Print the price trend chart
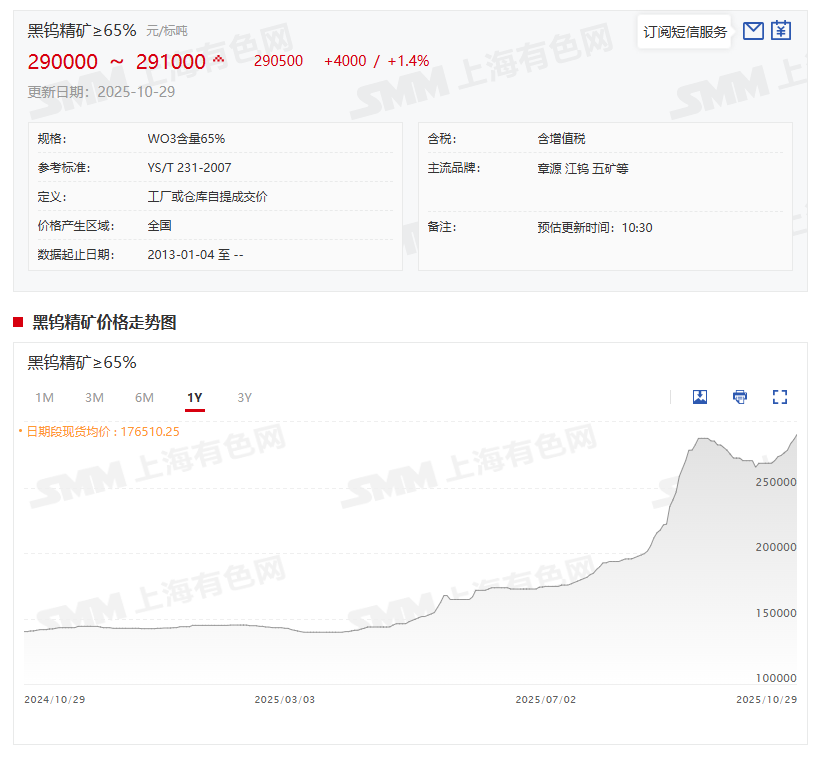This screenshot has height=757, width=820. 740,397
